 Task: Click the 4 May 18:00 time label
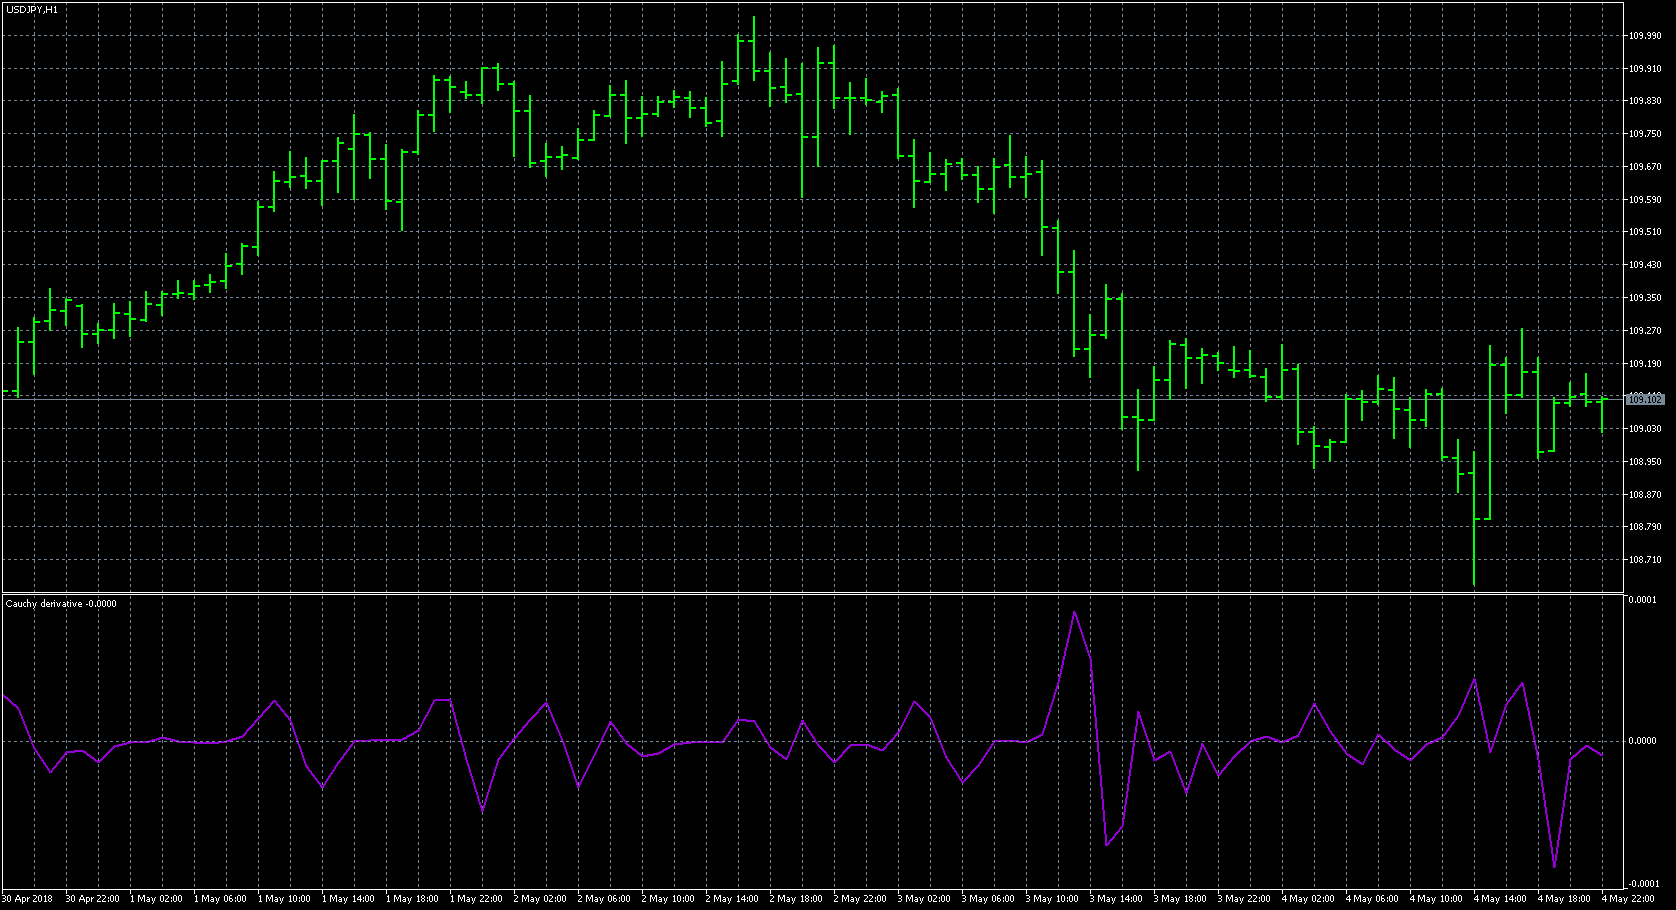click(x=1564, y=899)
